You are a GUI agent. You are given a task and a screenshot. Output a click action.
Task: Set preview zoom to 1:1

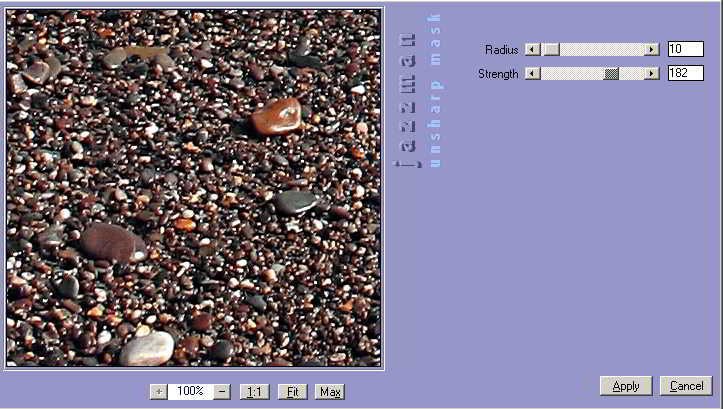[x=255, y=391]
